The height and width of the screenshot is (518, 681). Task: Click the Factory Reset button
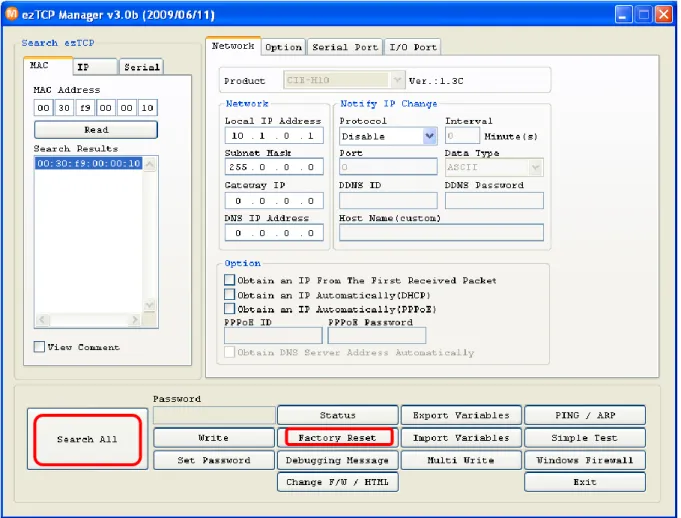[337, 438]
